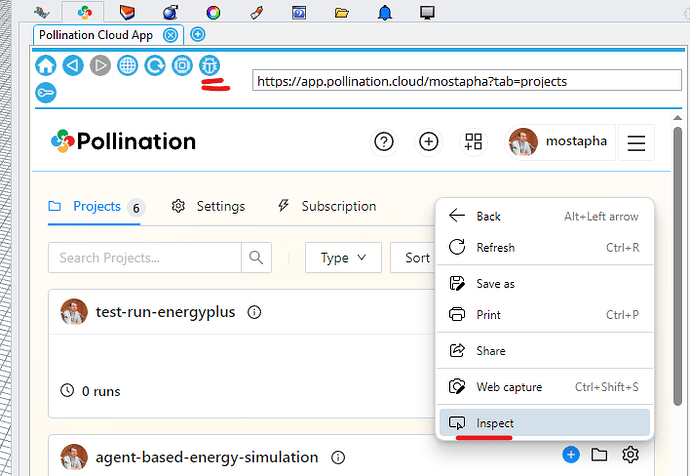Choose Save as in context menu
Viewport: 690px width, 476px height.
544,284
